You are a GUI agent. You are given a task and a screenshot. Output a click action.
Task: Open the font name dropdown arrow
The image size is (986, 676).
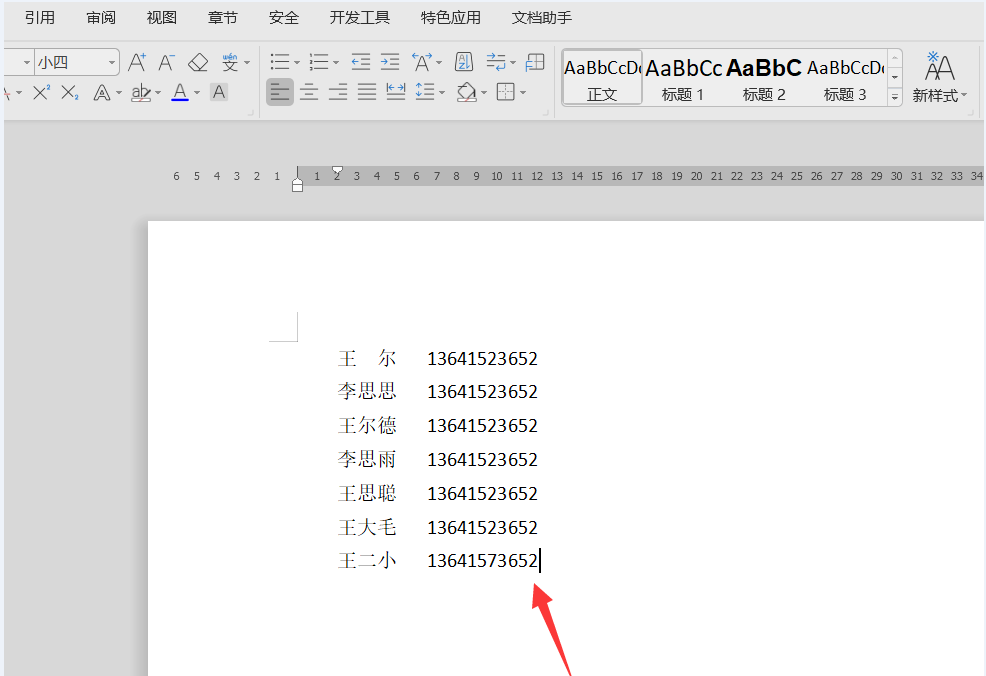pos(26,62)
